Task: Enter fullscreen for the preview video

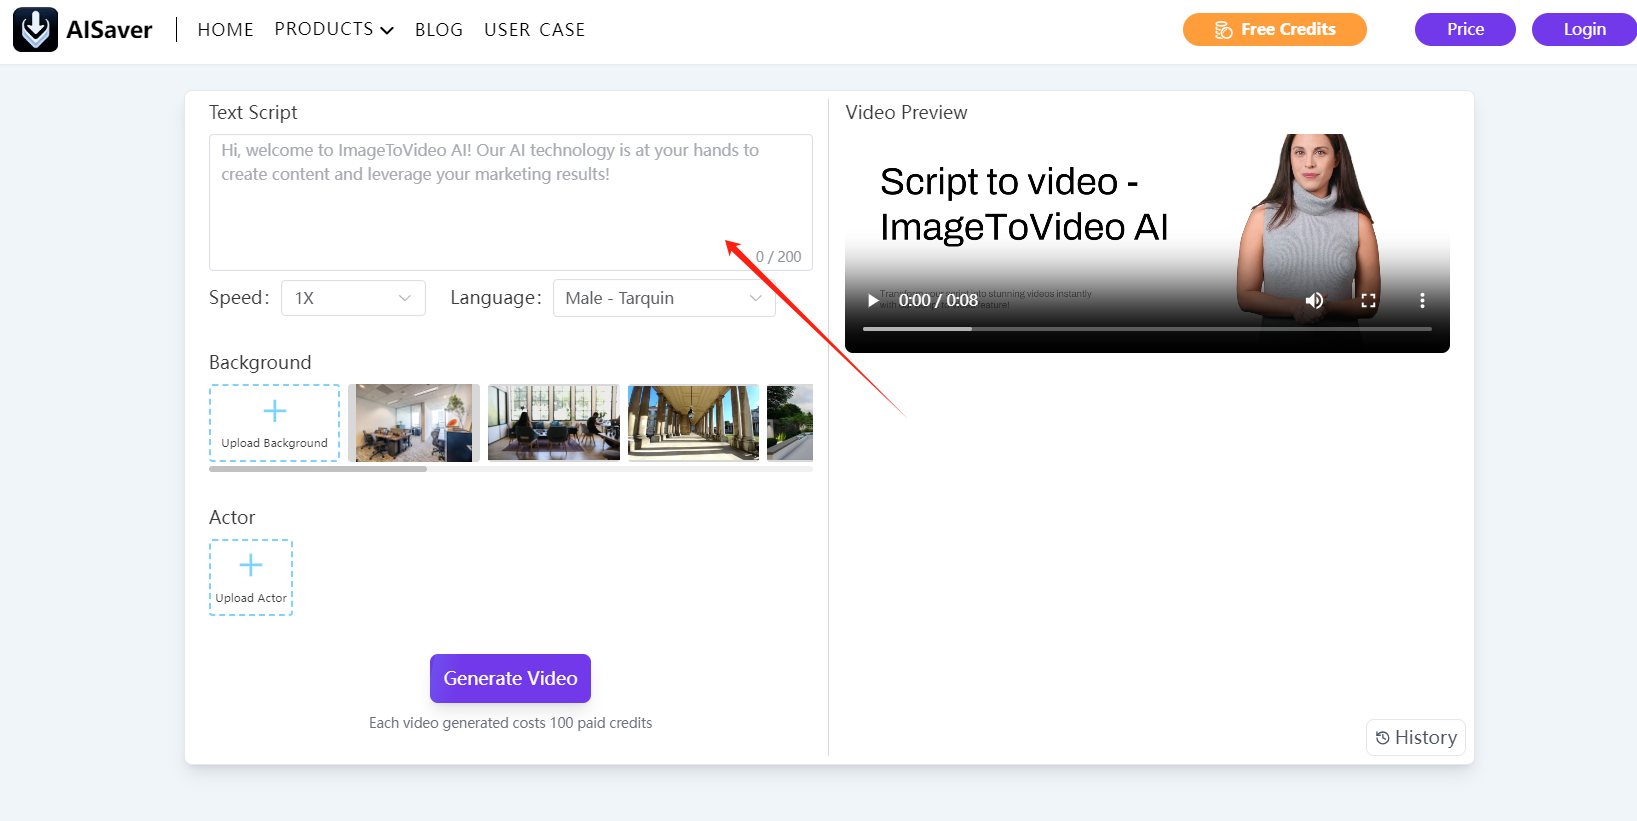Action: coord(1368,300)
